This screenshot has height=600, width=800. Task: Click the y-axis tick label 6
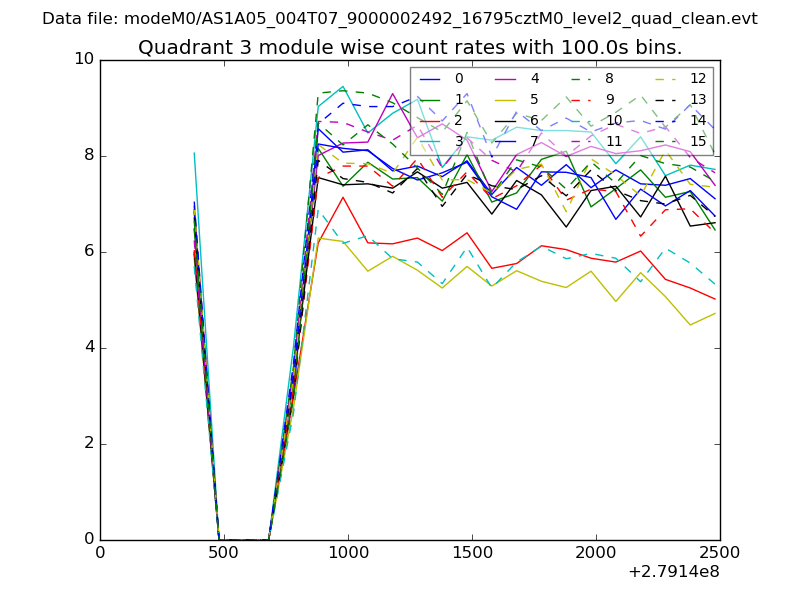(88, 251)
